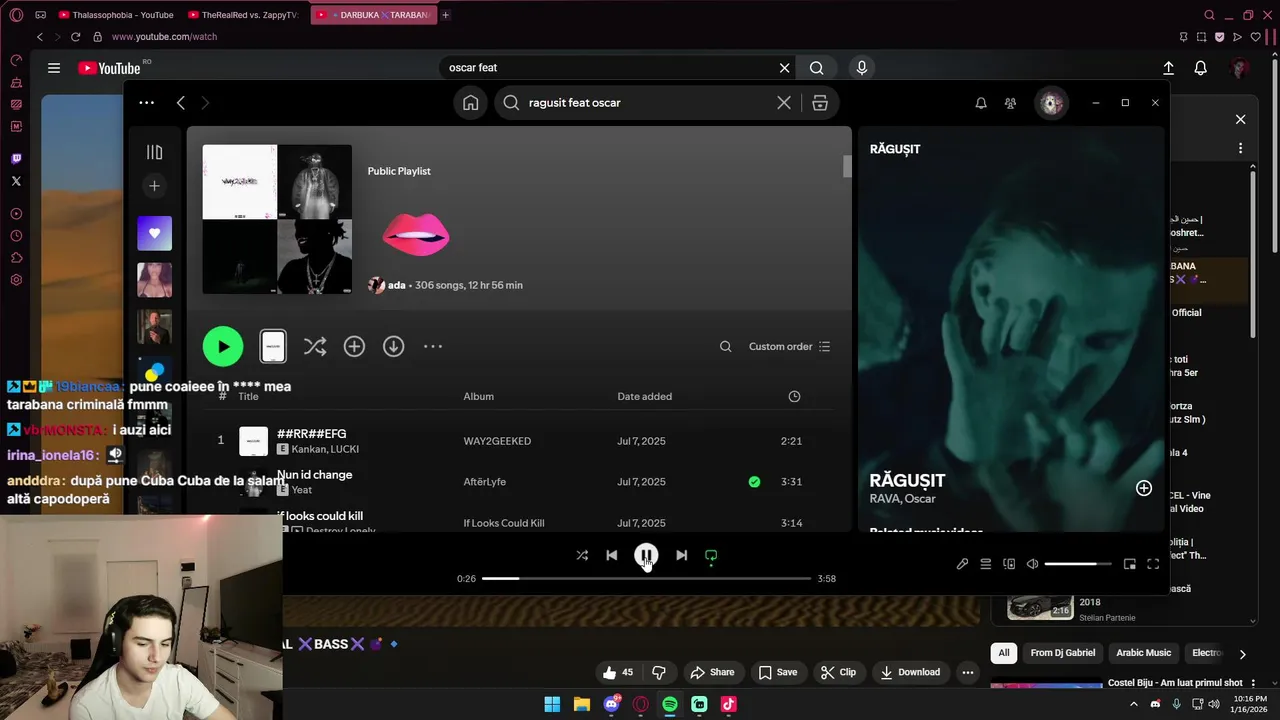This screenshot has height=720, width=1280.
Task: Open the play queue
Action: coord(985,564)
